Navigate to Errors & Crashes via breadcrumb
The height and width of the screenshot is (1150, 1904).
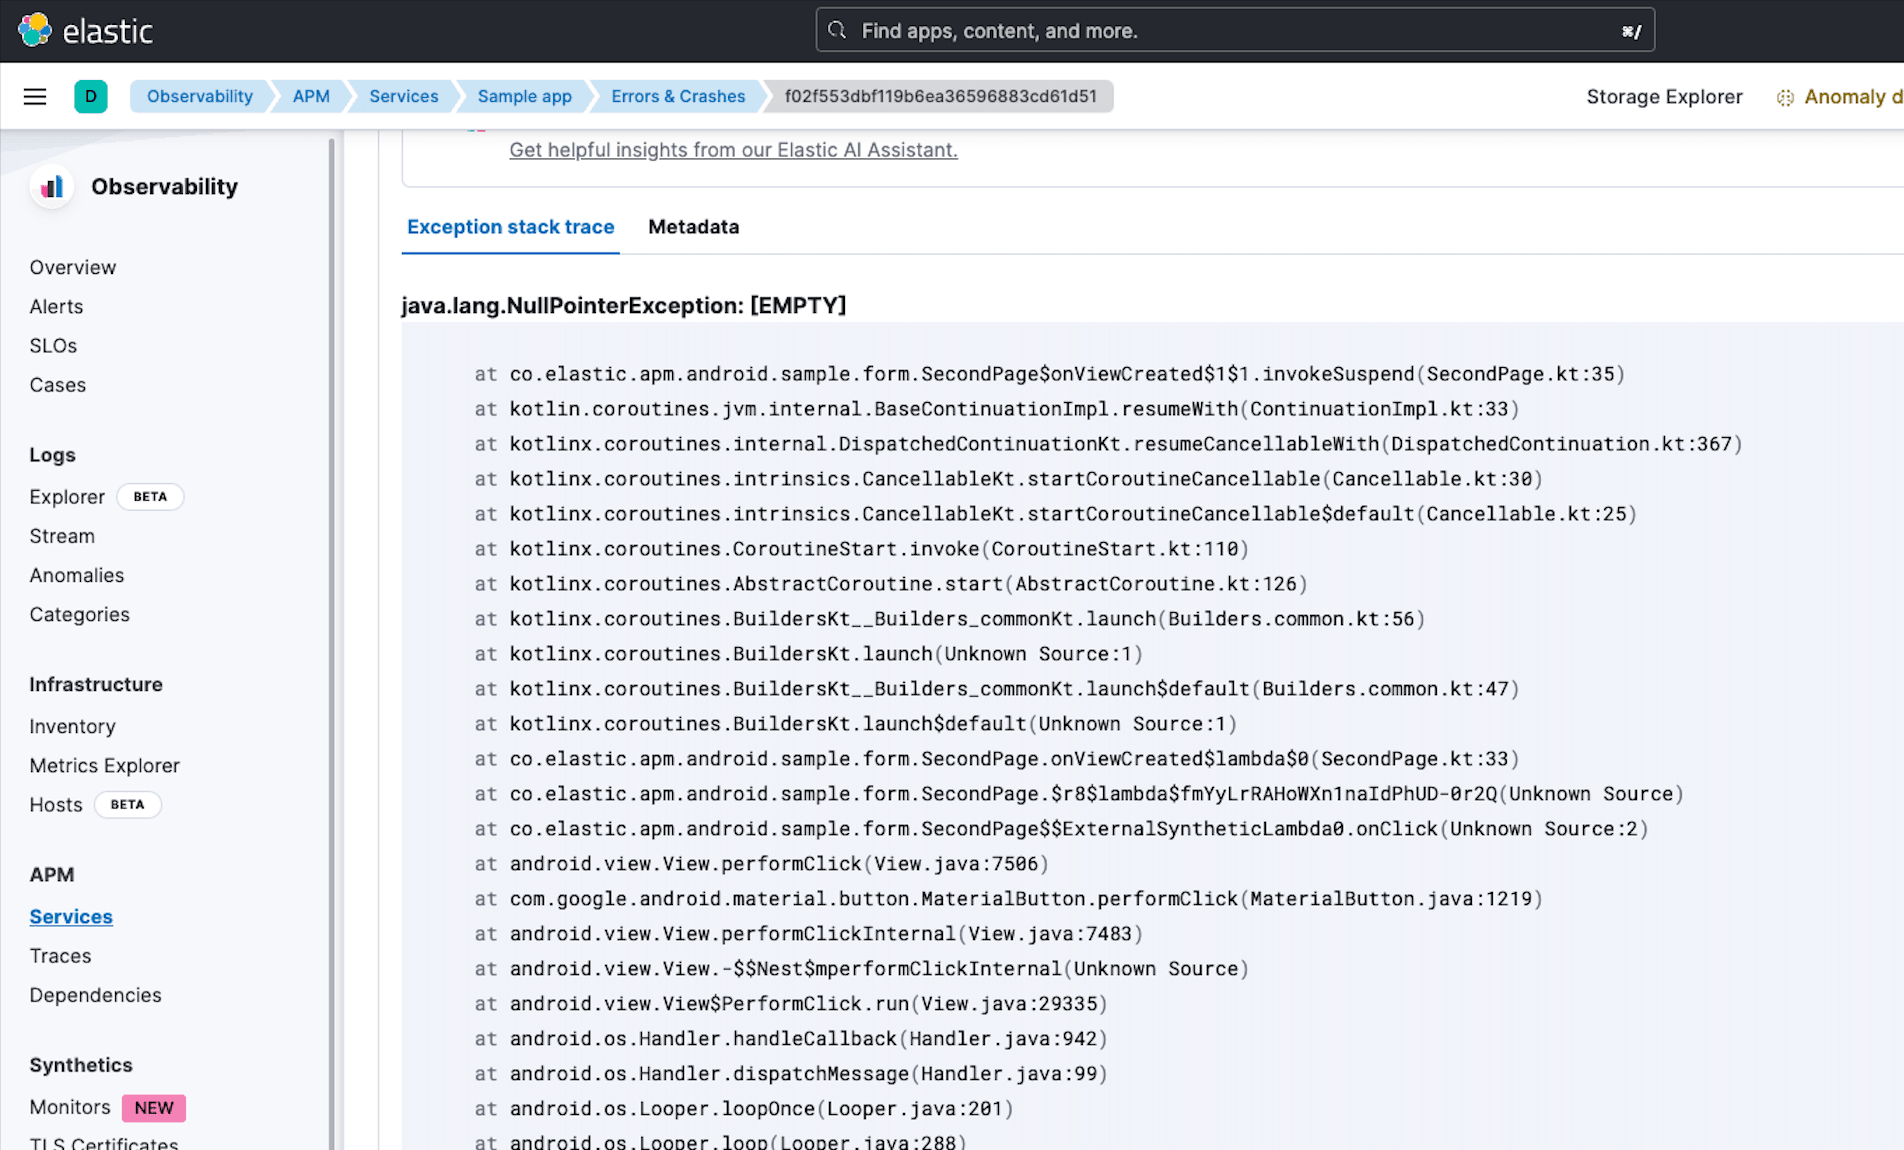click(x=678, y=96)
